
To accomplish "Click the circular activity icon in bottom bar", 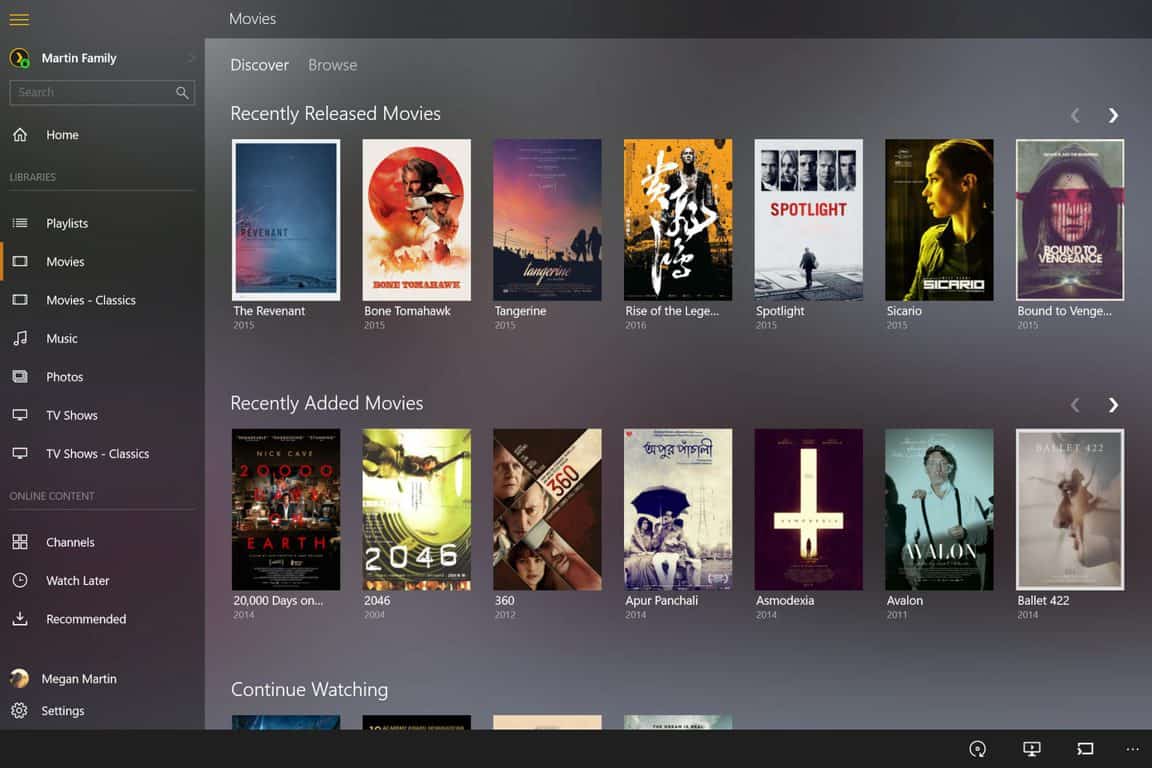I will tap(978, 749).
